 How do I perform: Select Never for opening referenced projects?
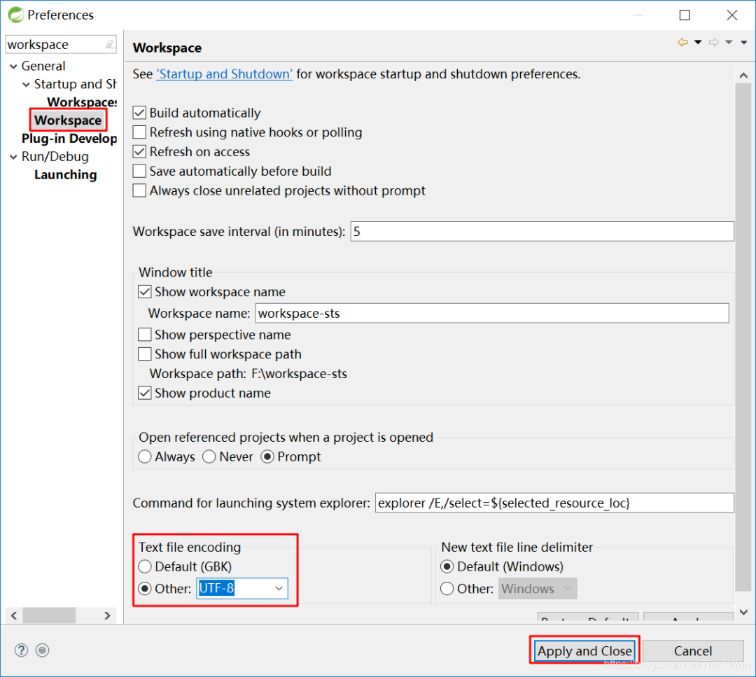coord(209,457)
